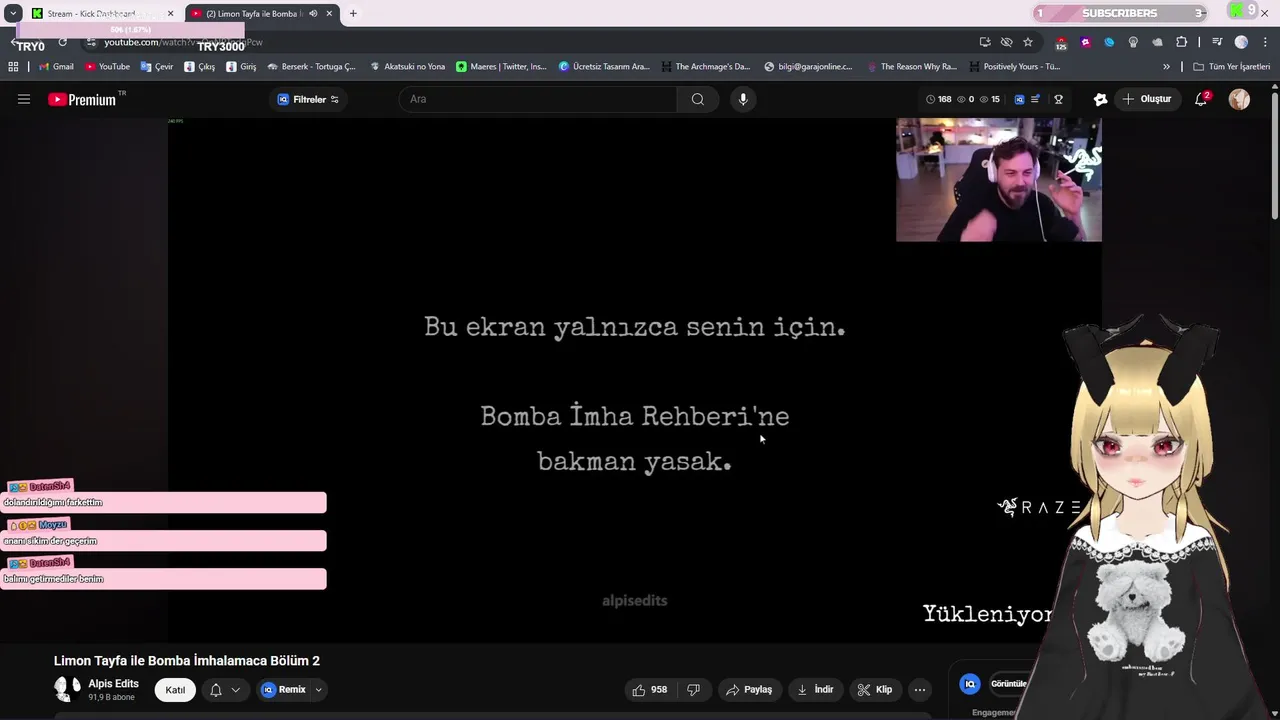Click the video player area
Screen dimensions: 1280x720
pyautogui.click(x=634, y=380)
